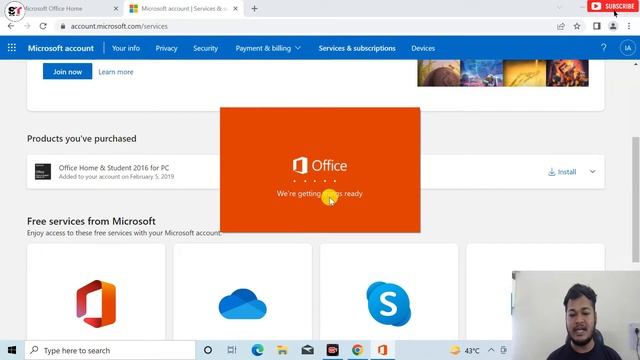The height and width of the screenshot is (360, 640).
Task: Bookmark this page with the star icon
Action: 577,26
